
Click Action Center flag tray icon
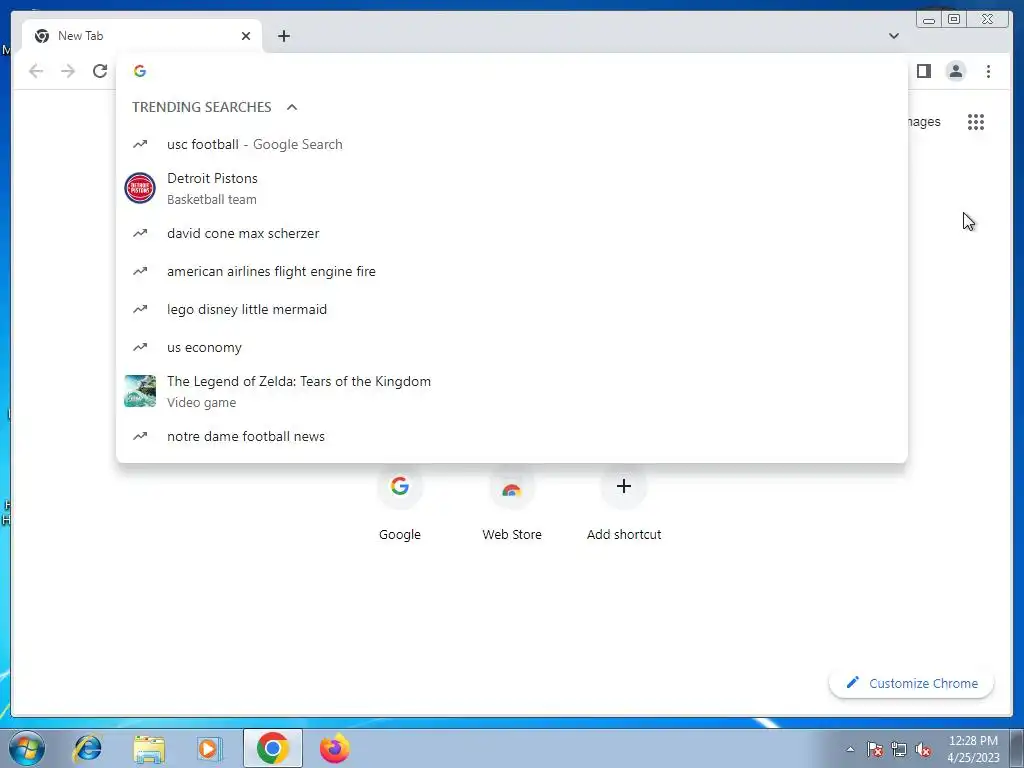tap(874, 749)
